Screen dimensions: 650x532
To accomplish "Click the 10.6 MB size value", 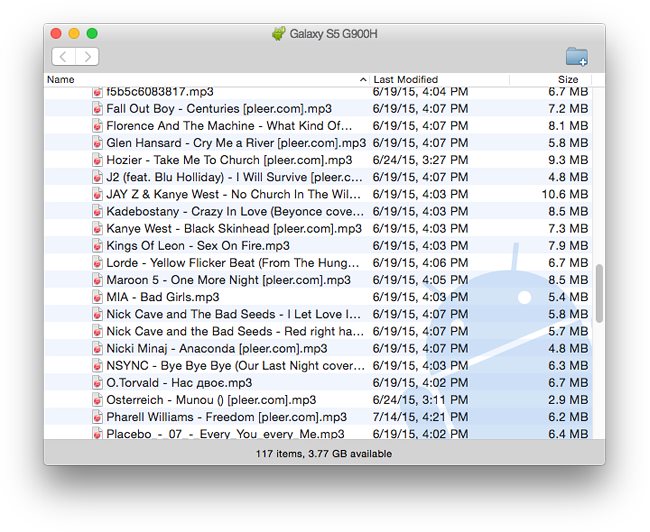I will coord(565,194).
